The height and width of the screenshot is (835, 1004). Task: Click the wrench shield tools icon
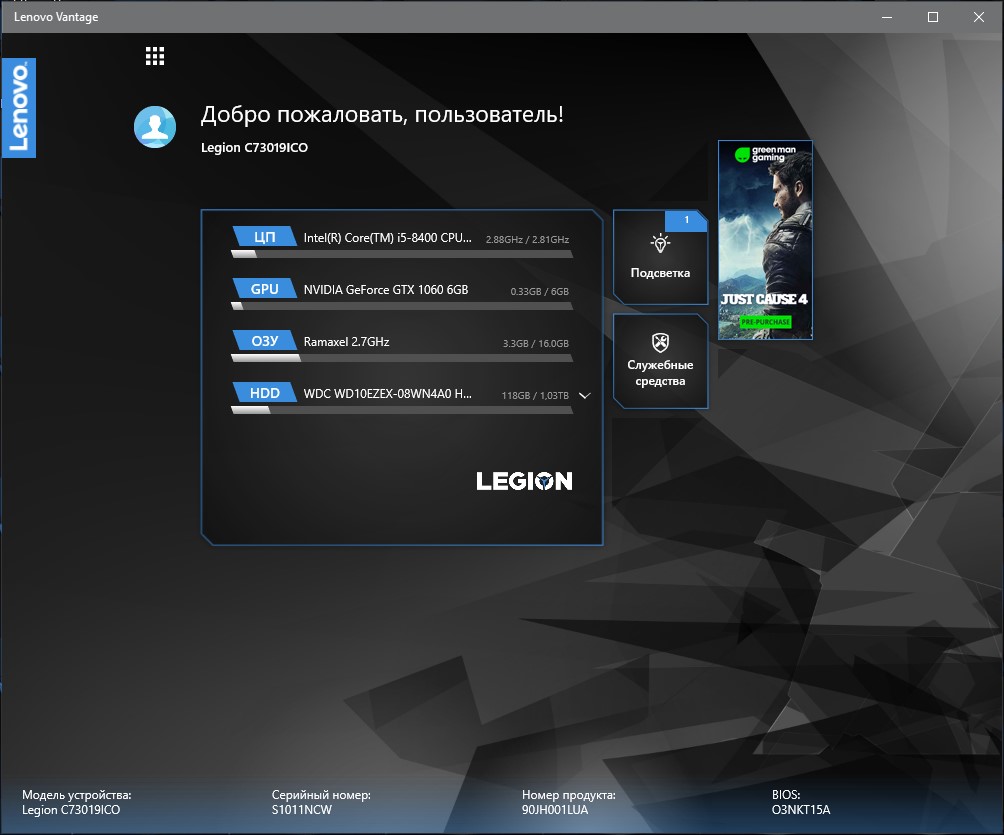pos(660,343)
